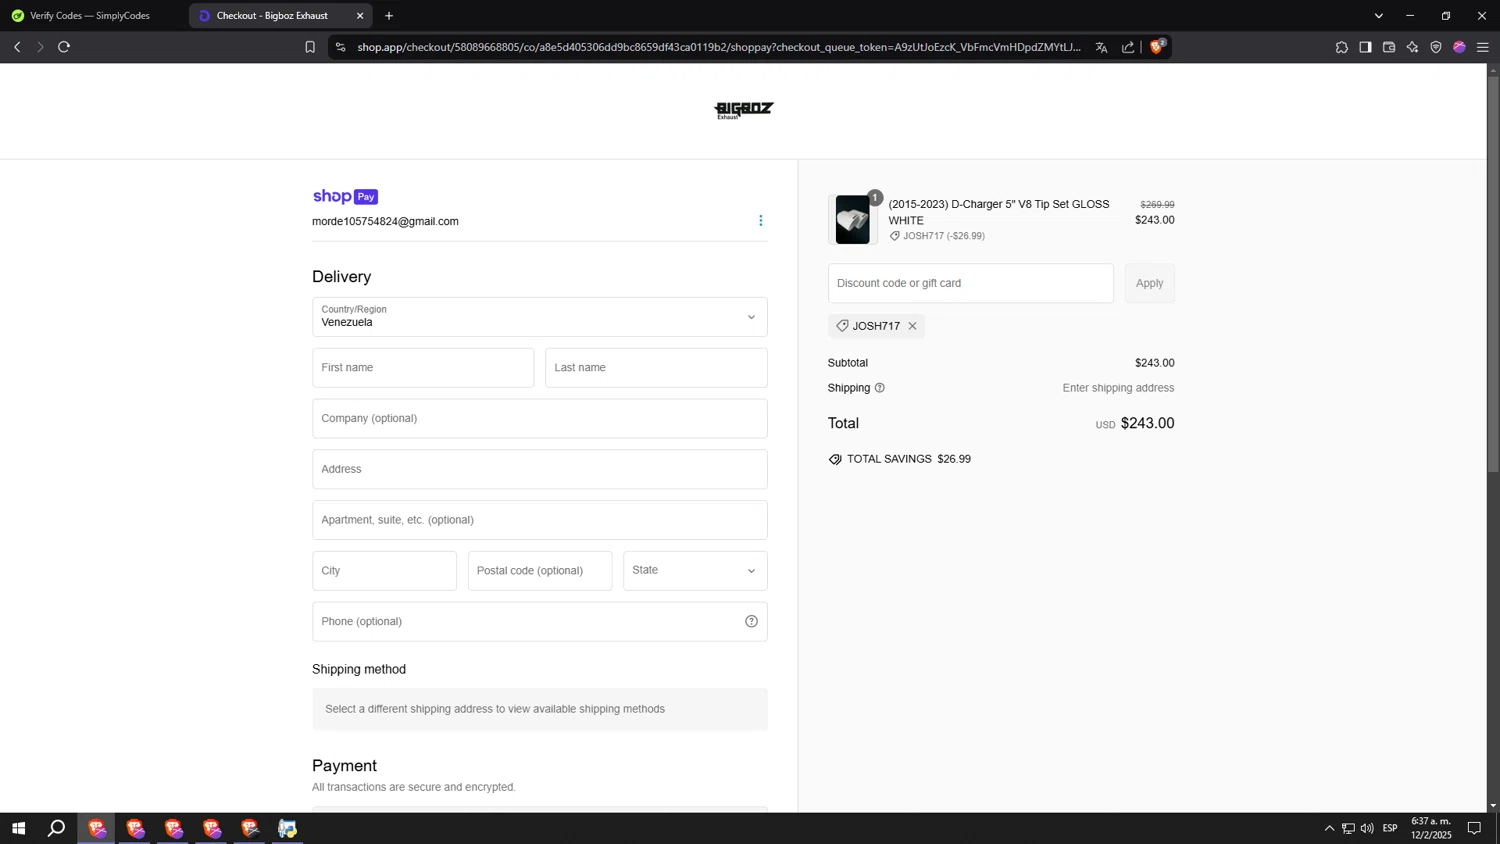Open site information icon in address bar

pos(340,47)
